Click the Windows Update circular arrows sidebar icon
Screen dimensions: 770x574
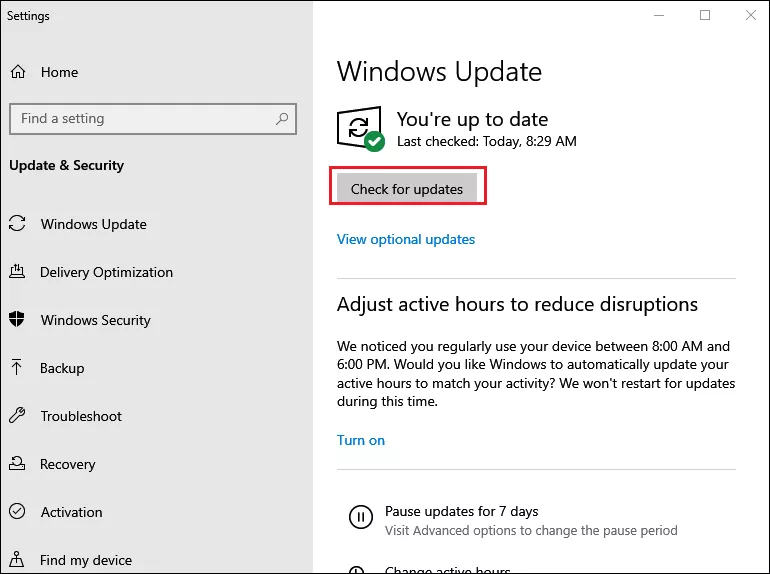[x=17, y=223]
